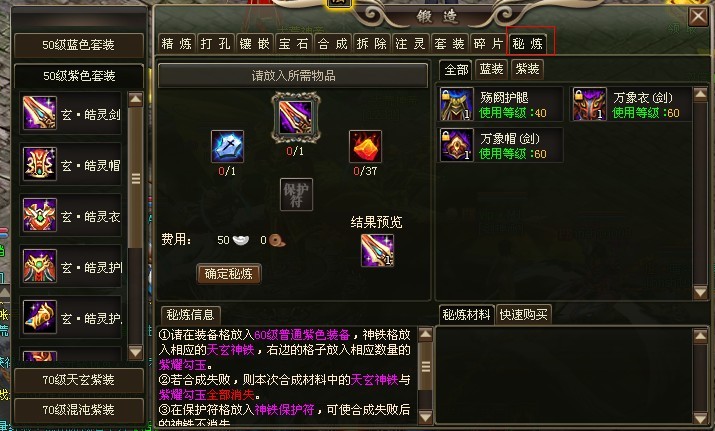Click the 保护符 protection charm slot
The image size is (715, 431).
coord(296,194)
